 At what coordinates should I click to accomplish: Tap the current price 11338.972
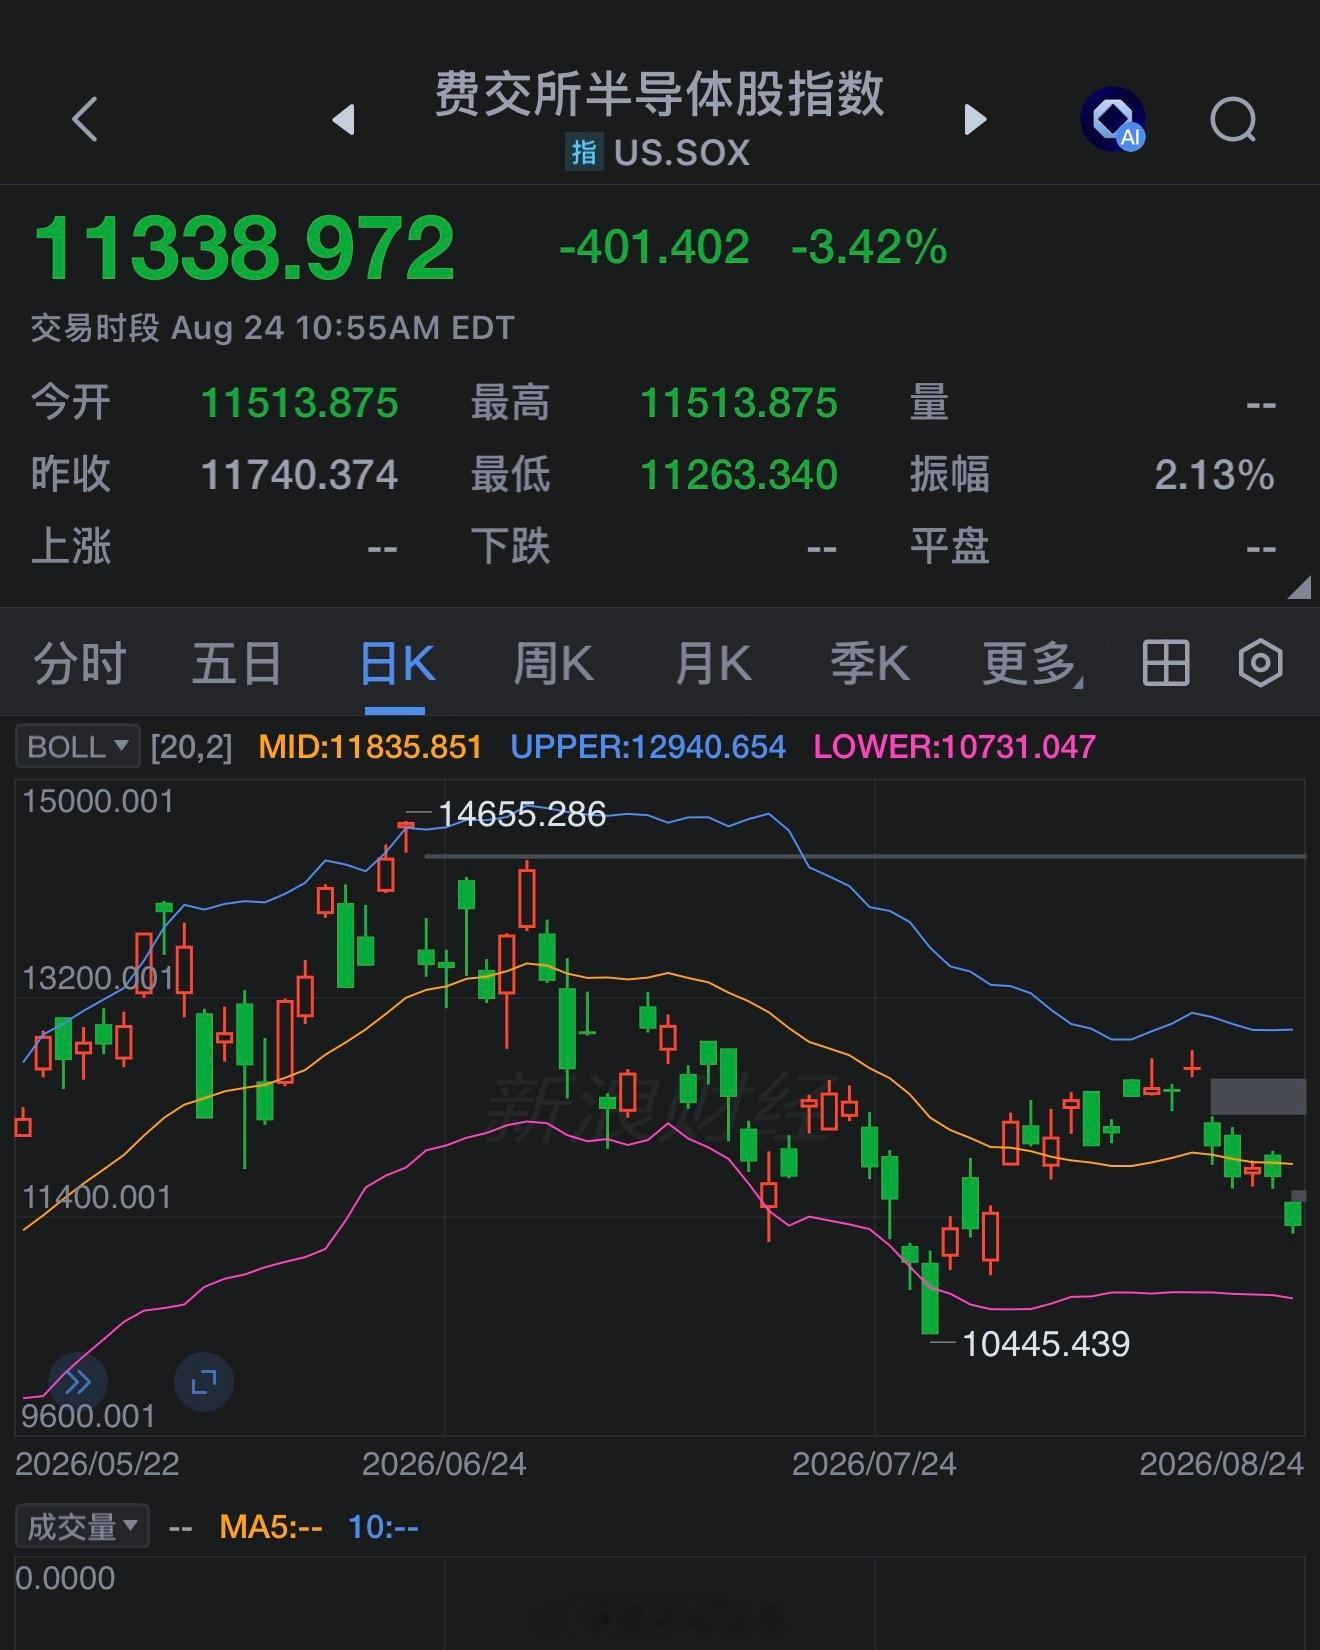click(x=245, y=248)
